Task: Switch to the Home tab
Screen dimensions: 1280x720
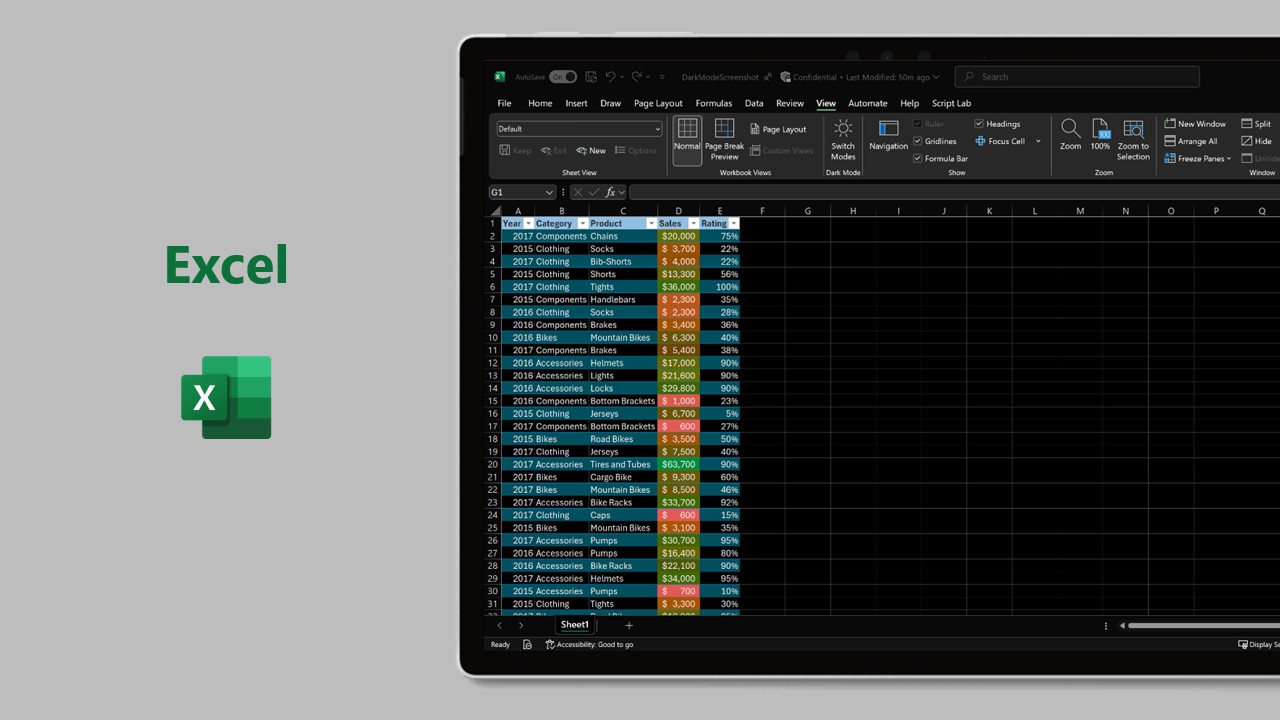Action: [540, 103]
